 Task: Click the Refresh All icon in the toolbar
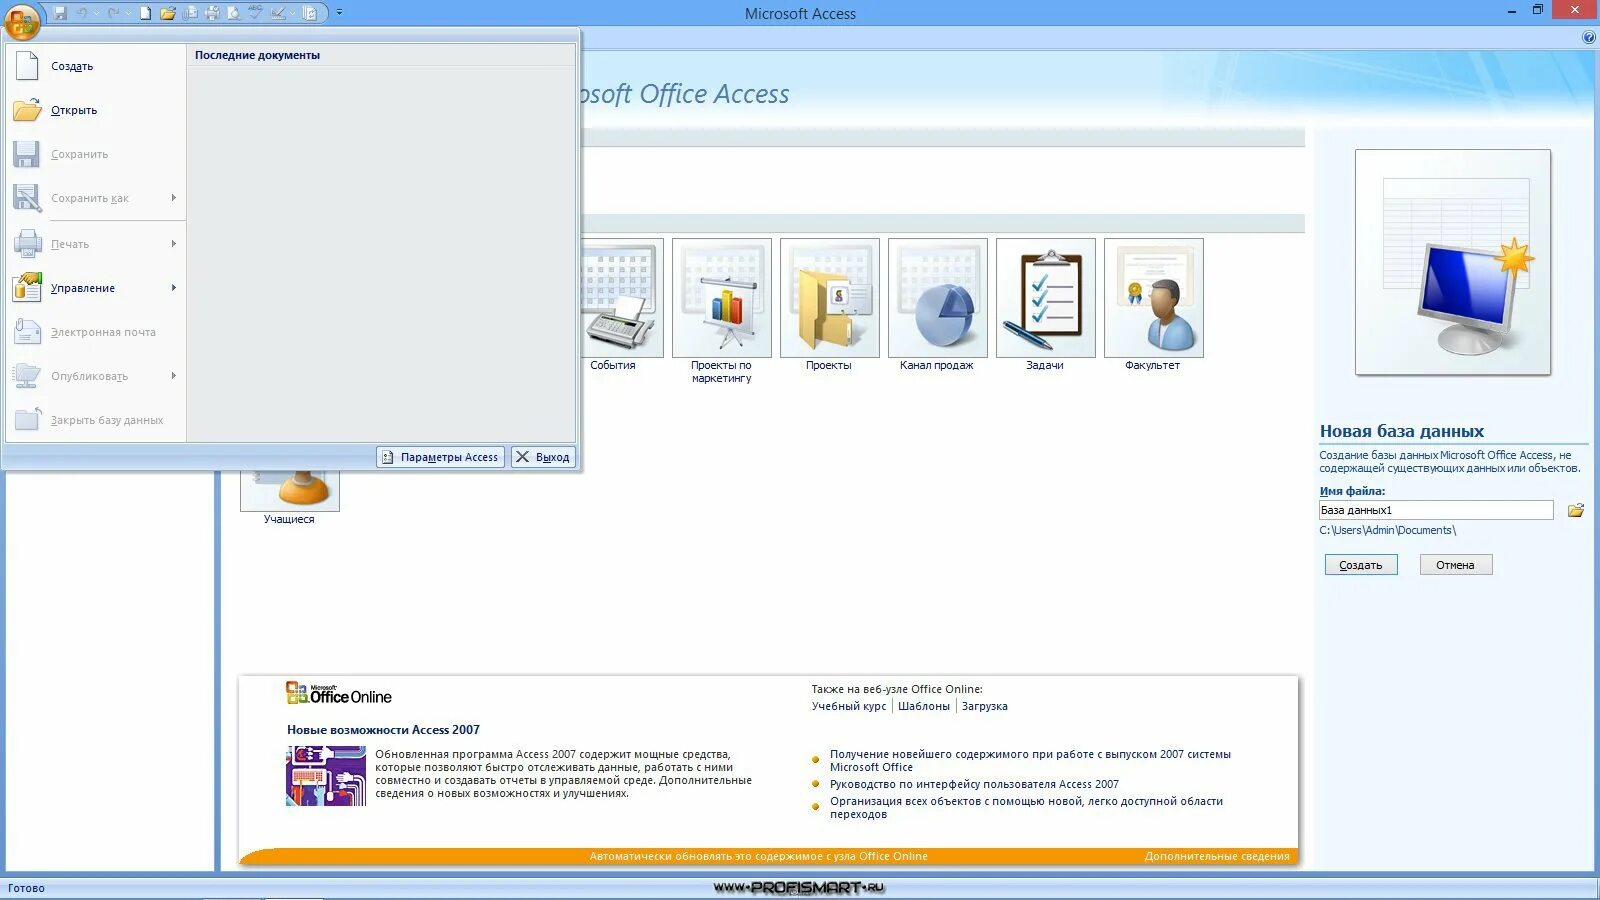[x=310, y=13]
